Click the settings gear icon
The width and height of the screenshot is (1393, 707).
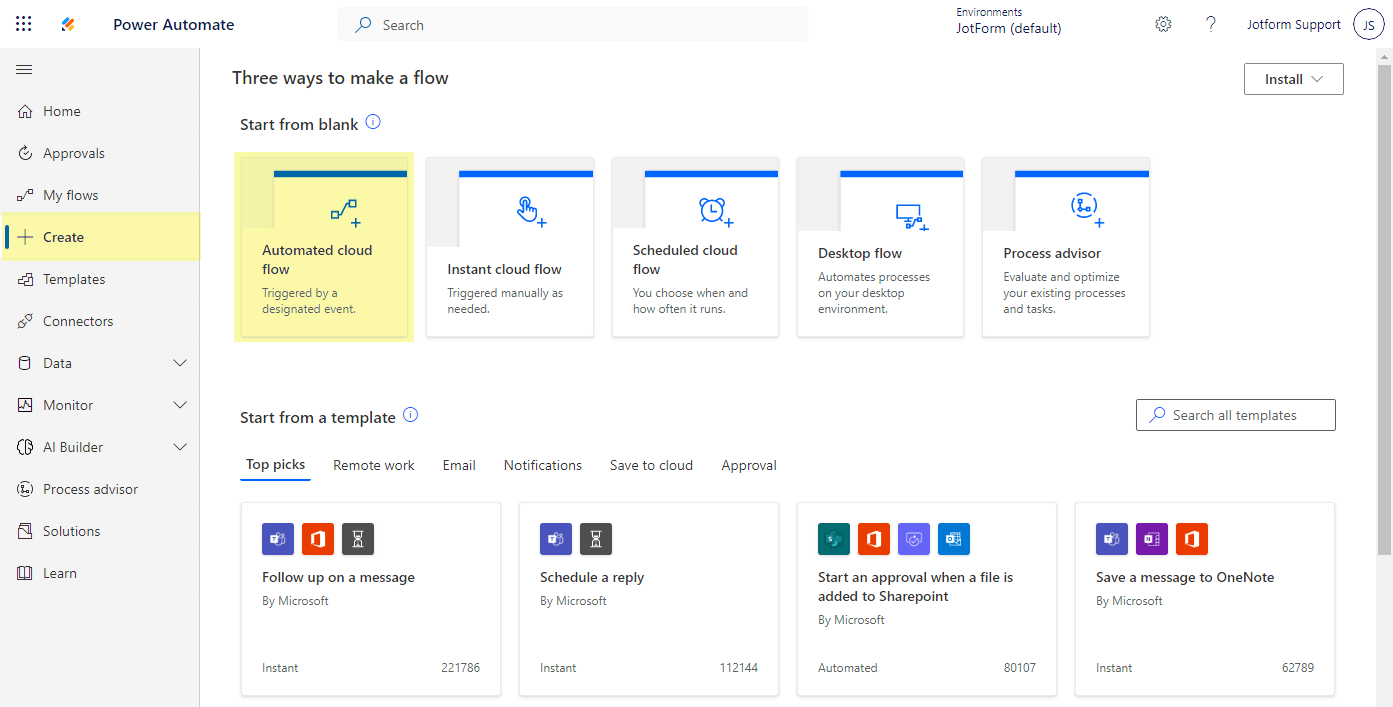(1163, 24)
